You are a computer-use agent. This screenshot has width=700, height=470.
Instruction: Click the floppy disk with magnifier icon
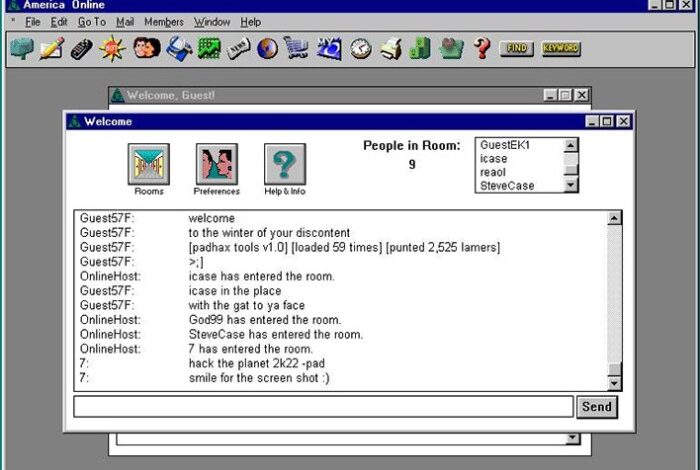[x=179, y=48]
